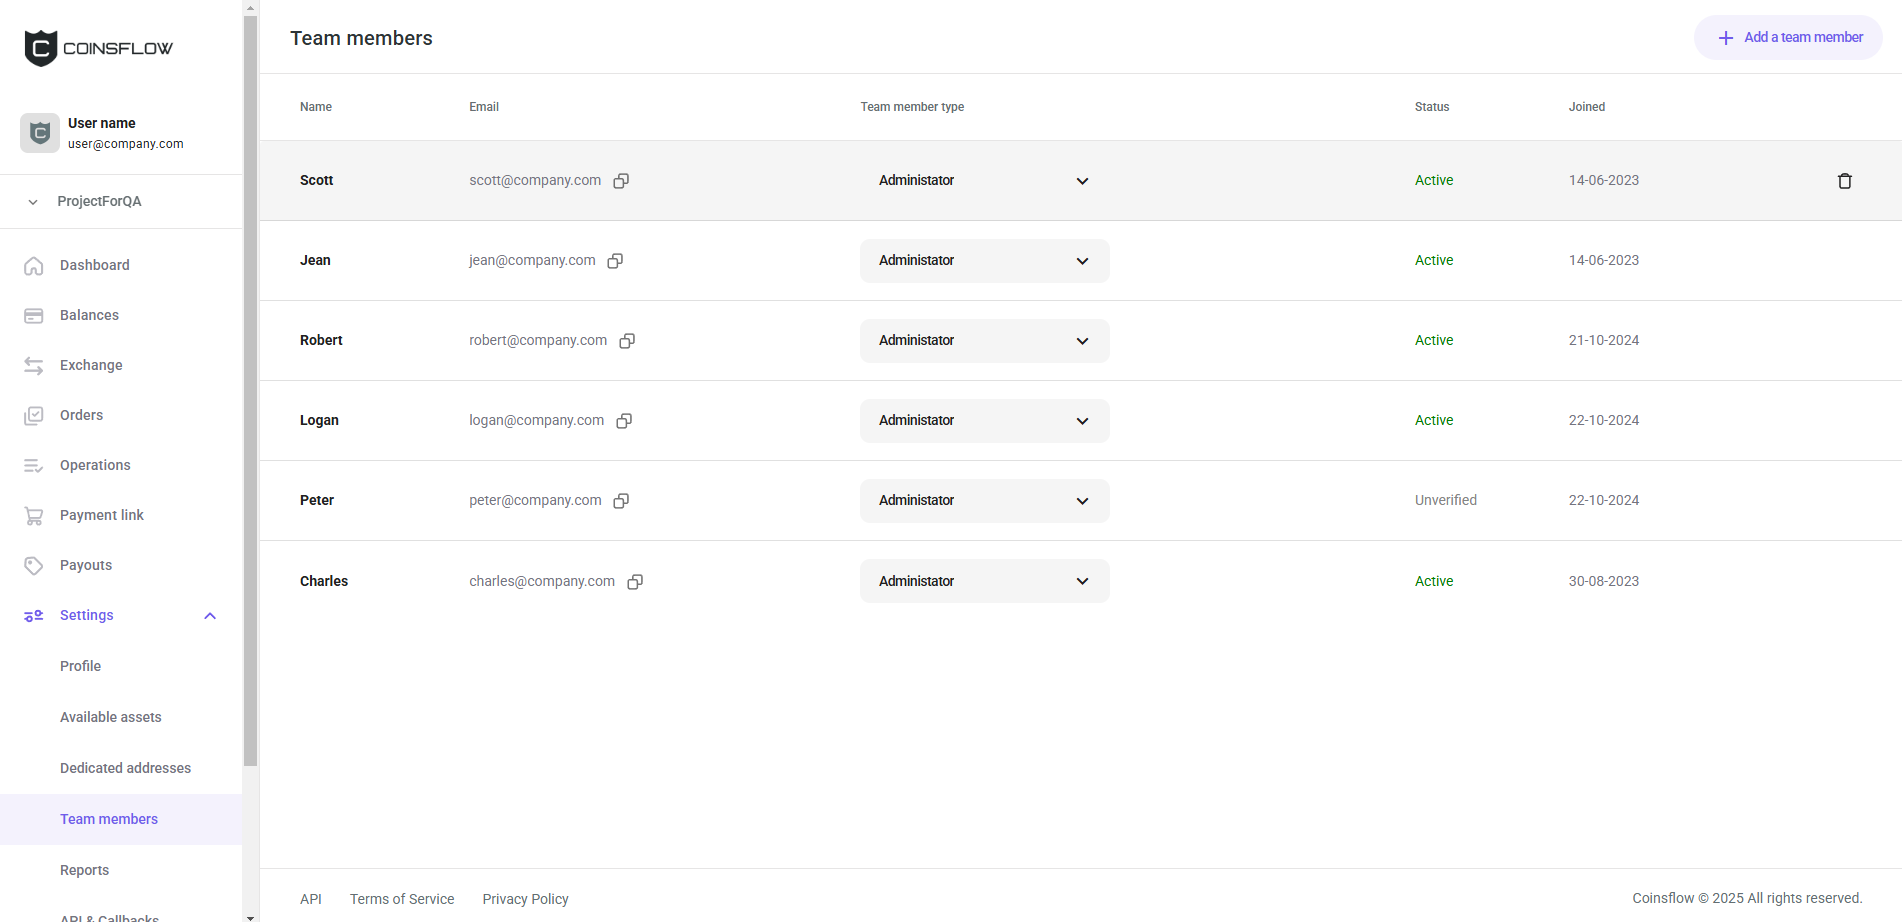This screenshot has width=1902, height=922.
Task: Open the Dashboard page
Action: click(x=94, y=265)
